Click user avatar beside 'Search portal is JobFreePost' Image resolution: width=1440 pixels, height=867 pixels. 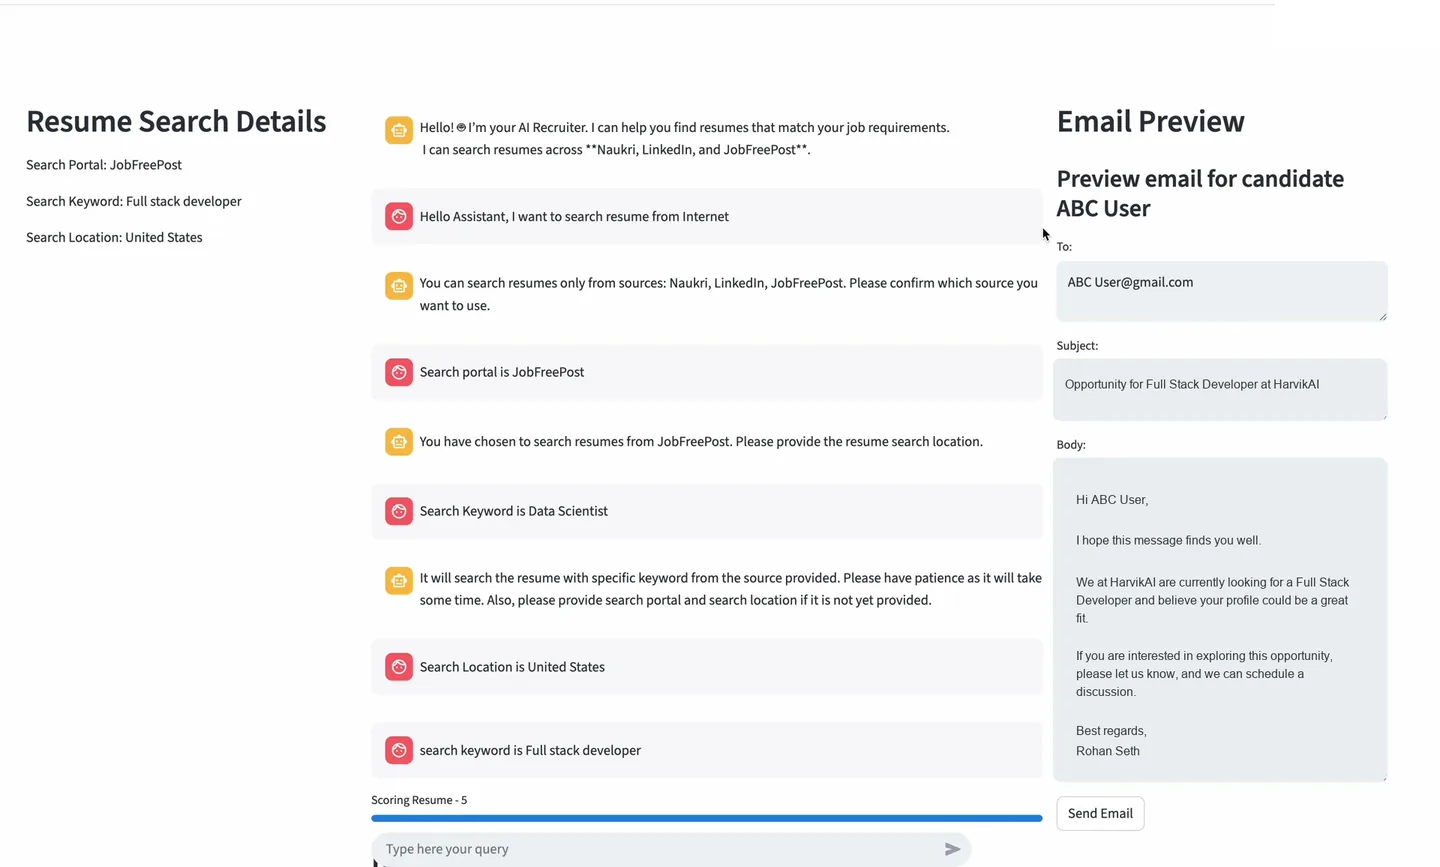coord(399,372)
